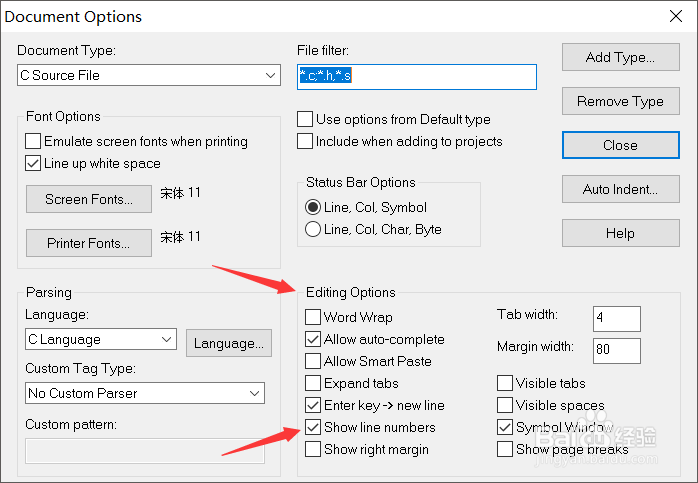
Task: Disable Show line numbers checkbox
Action: (314, 428)
